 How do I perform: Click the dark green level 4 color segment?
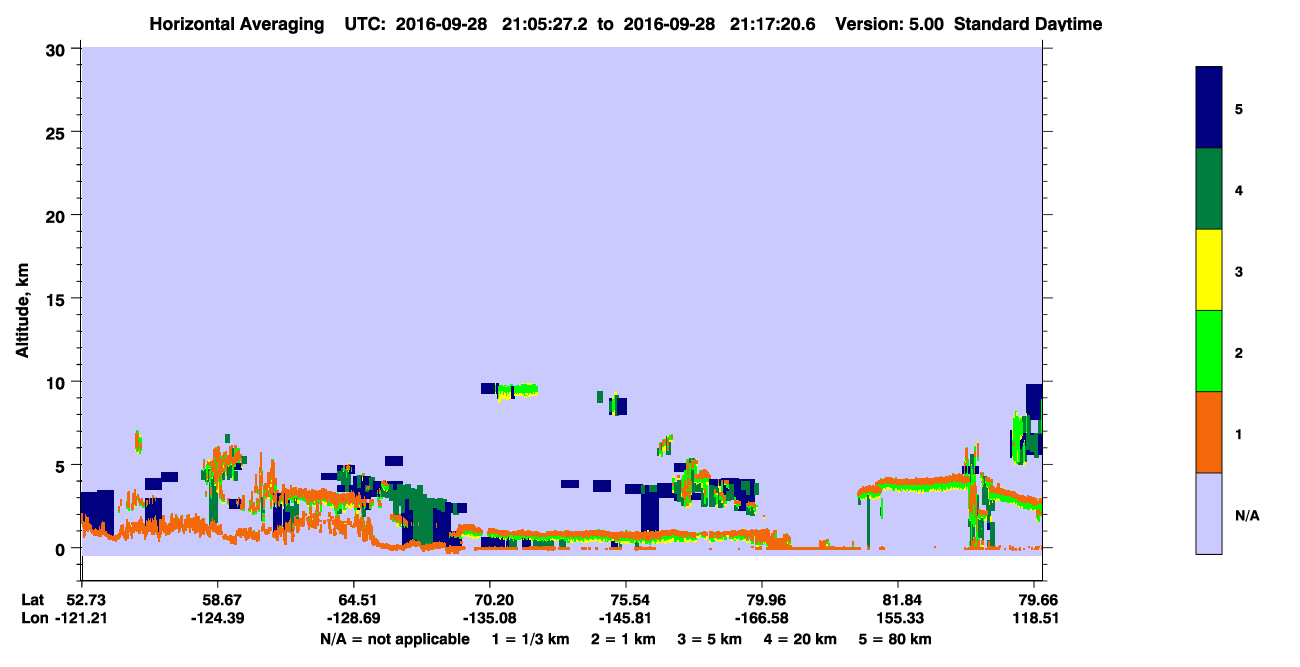(1209, 189)
